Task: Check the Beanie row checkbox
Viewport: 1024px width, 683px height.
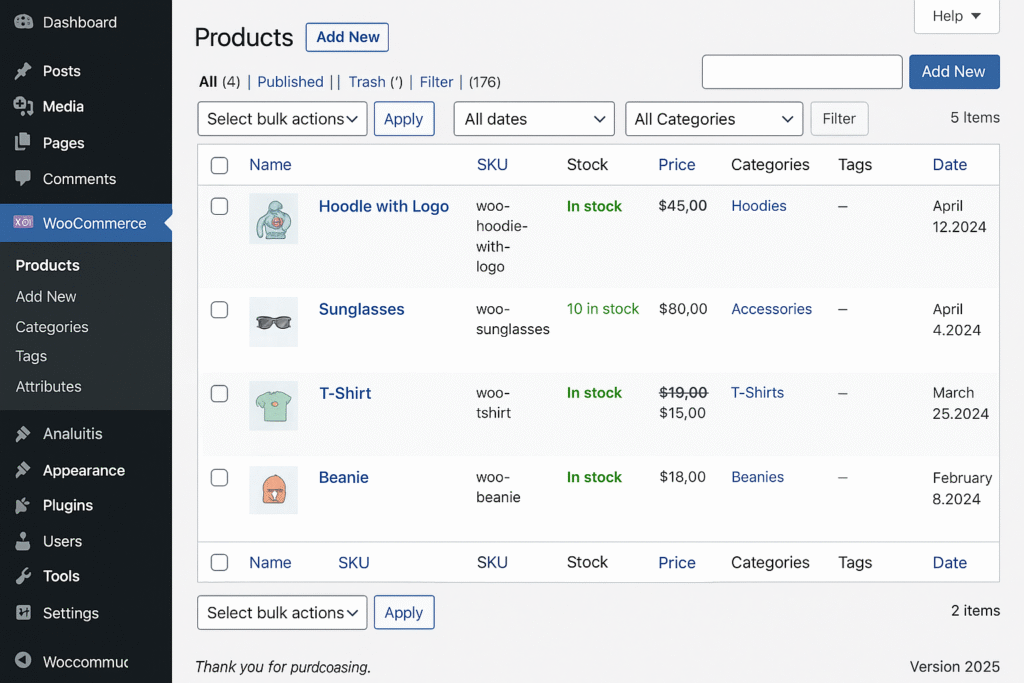Action: coord(219,478)
